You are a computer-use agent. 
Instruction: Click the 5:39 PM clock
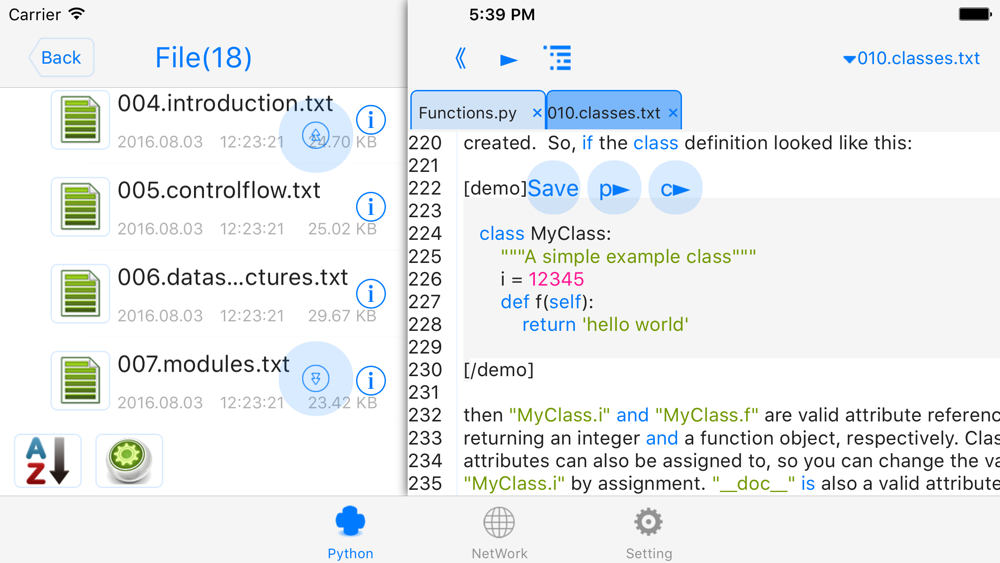click(x=502, y=15)
